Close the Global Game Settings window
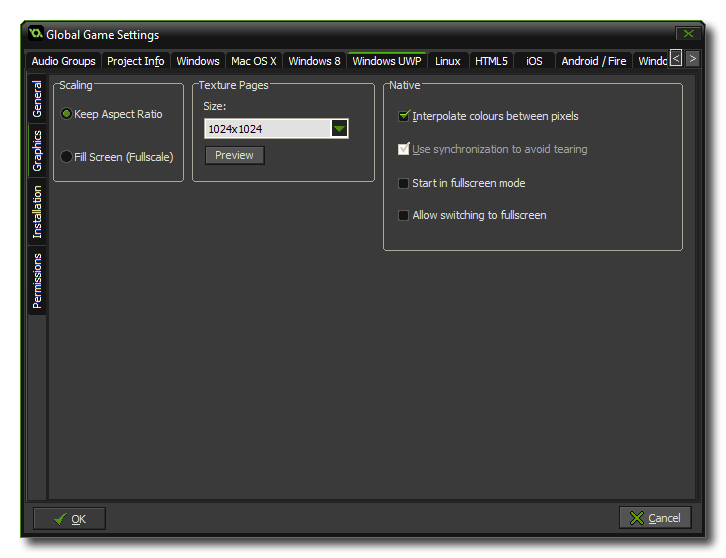Viewport: 726px width, 558px height. coord(686,34)
